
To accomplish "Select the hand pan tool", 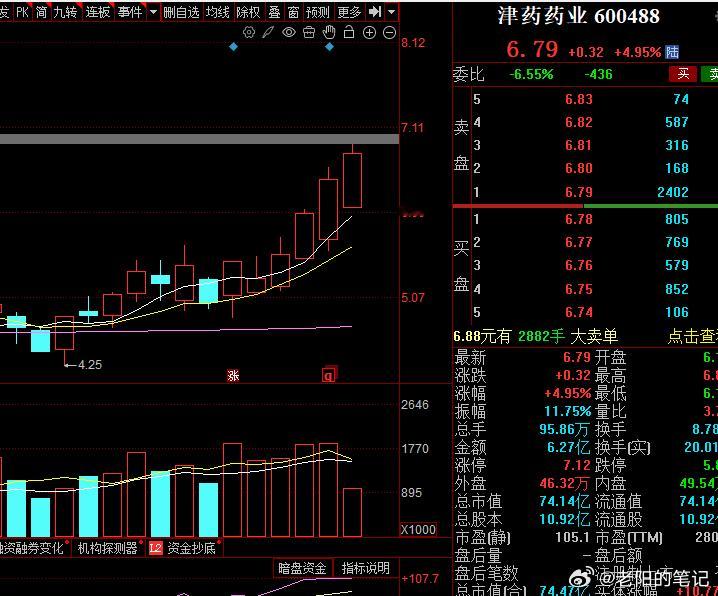I will point(329,33).
